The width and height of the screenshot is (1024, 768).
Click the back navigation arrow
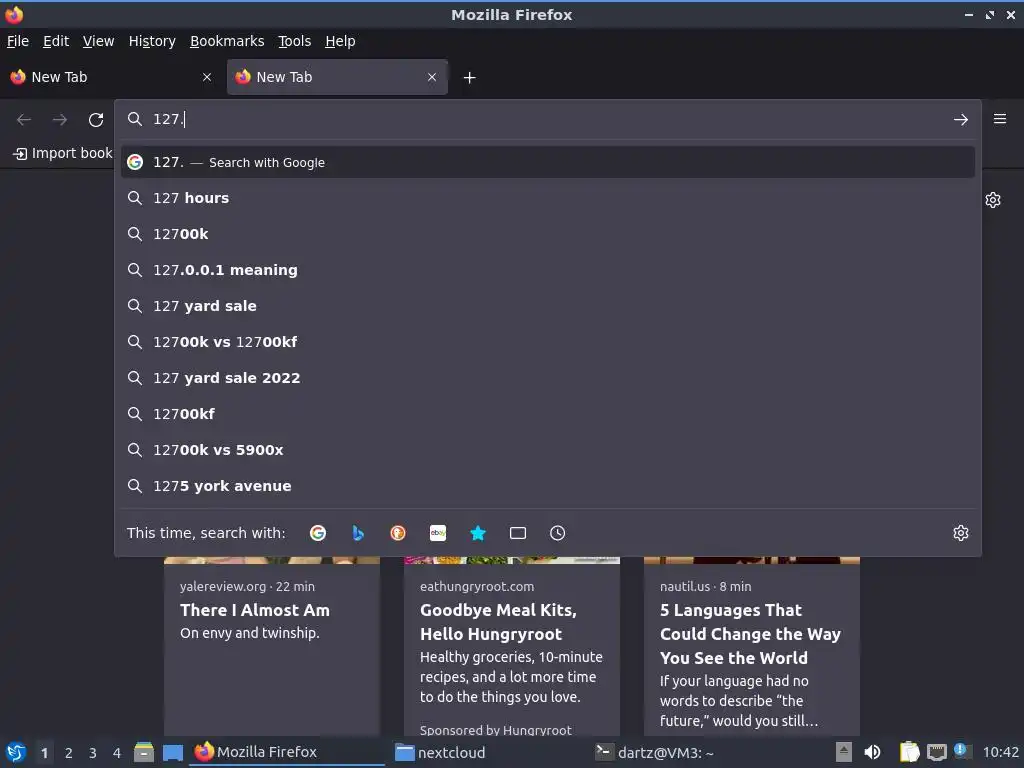(24, 120)
